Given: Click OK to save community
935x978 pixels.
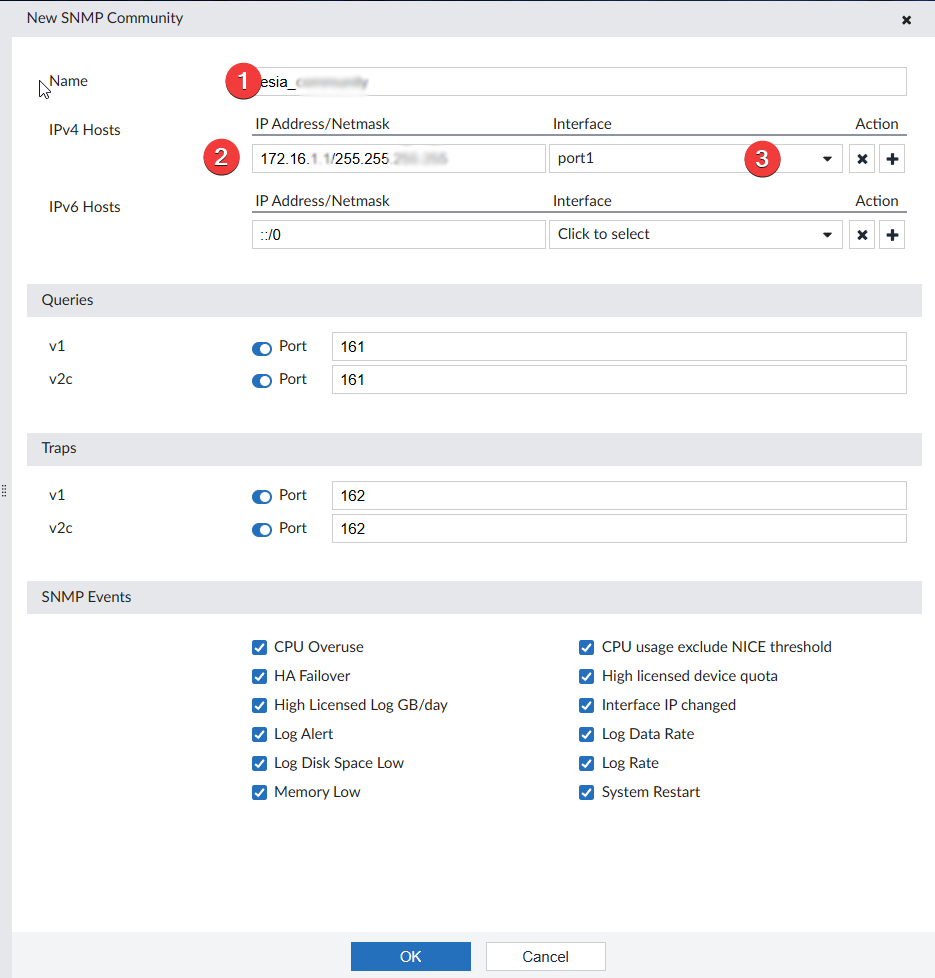Looking at the screenshot, I should click(410, 956).
